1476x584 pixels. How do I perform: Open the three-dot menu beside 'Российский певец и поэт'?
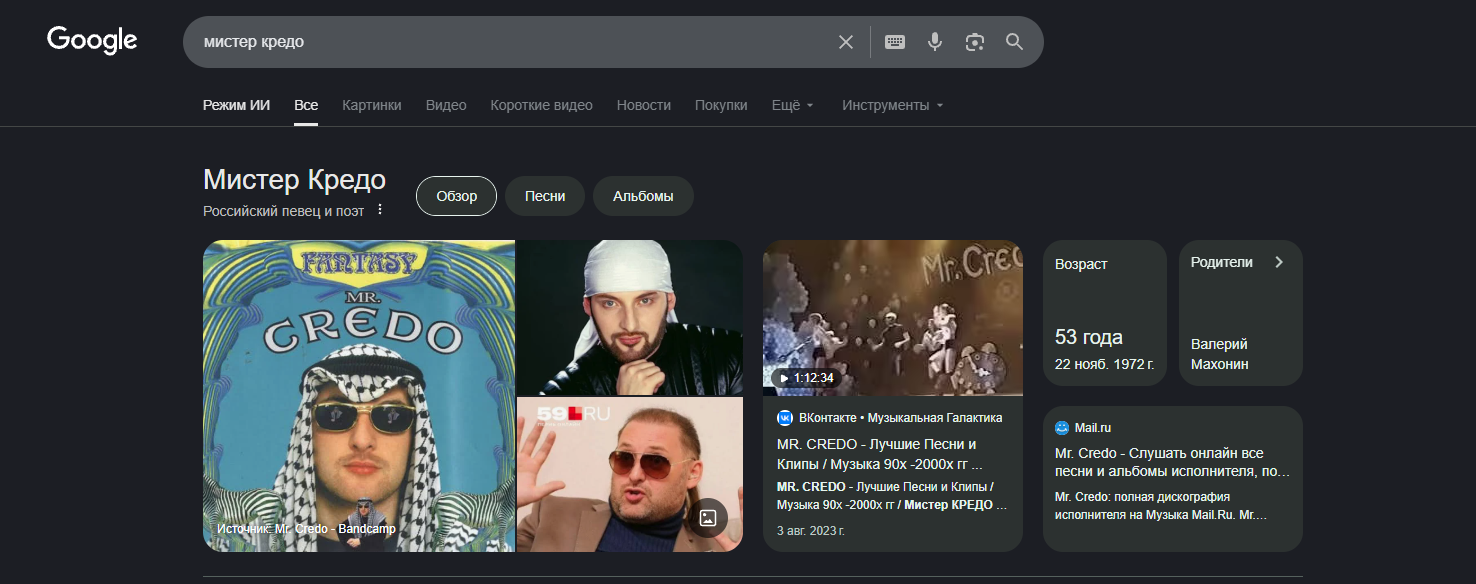pyautogui.click(x=379, y=210)
